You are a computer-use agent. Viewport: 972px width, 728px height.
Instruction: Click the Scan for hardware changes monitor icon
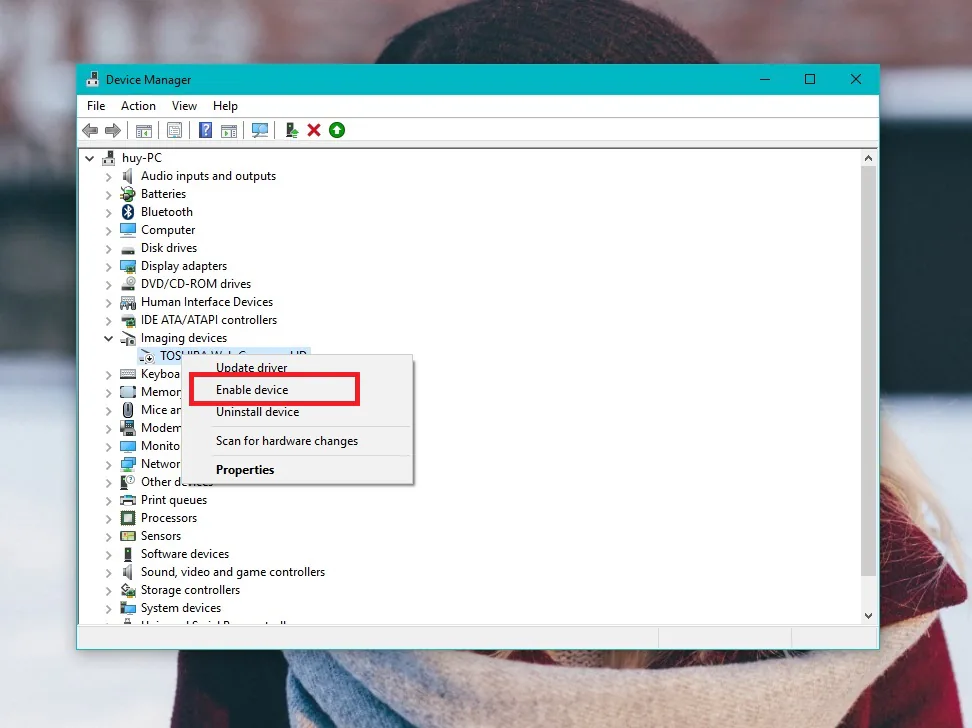(260, 130)
